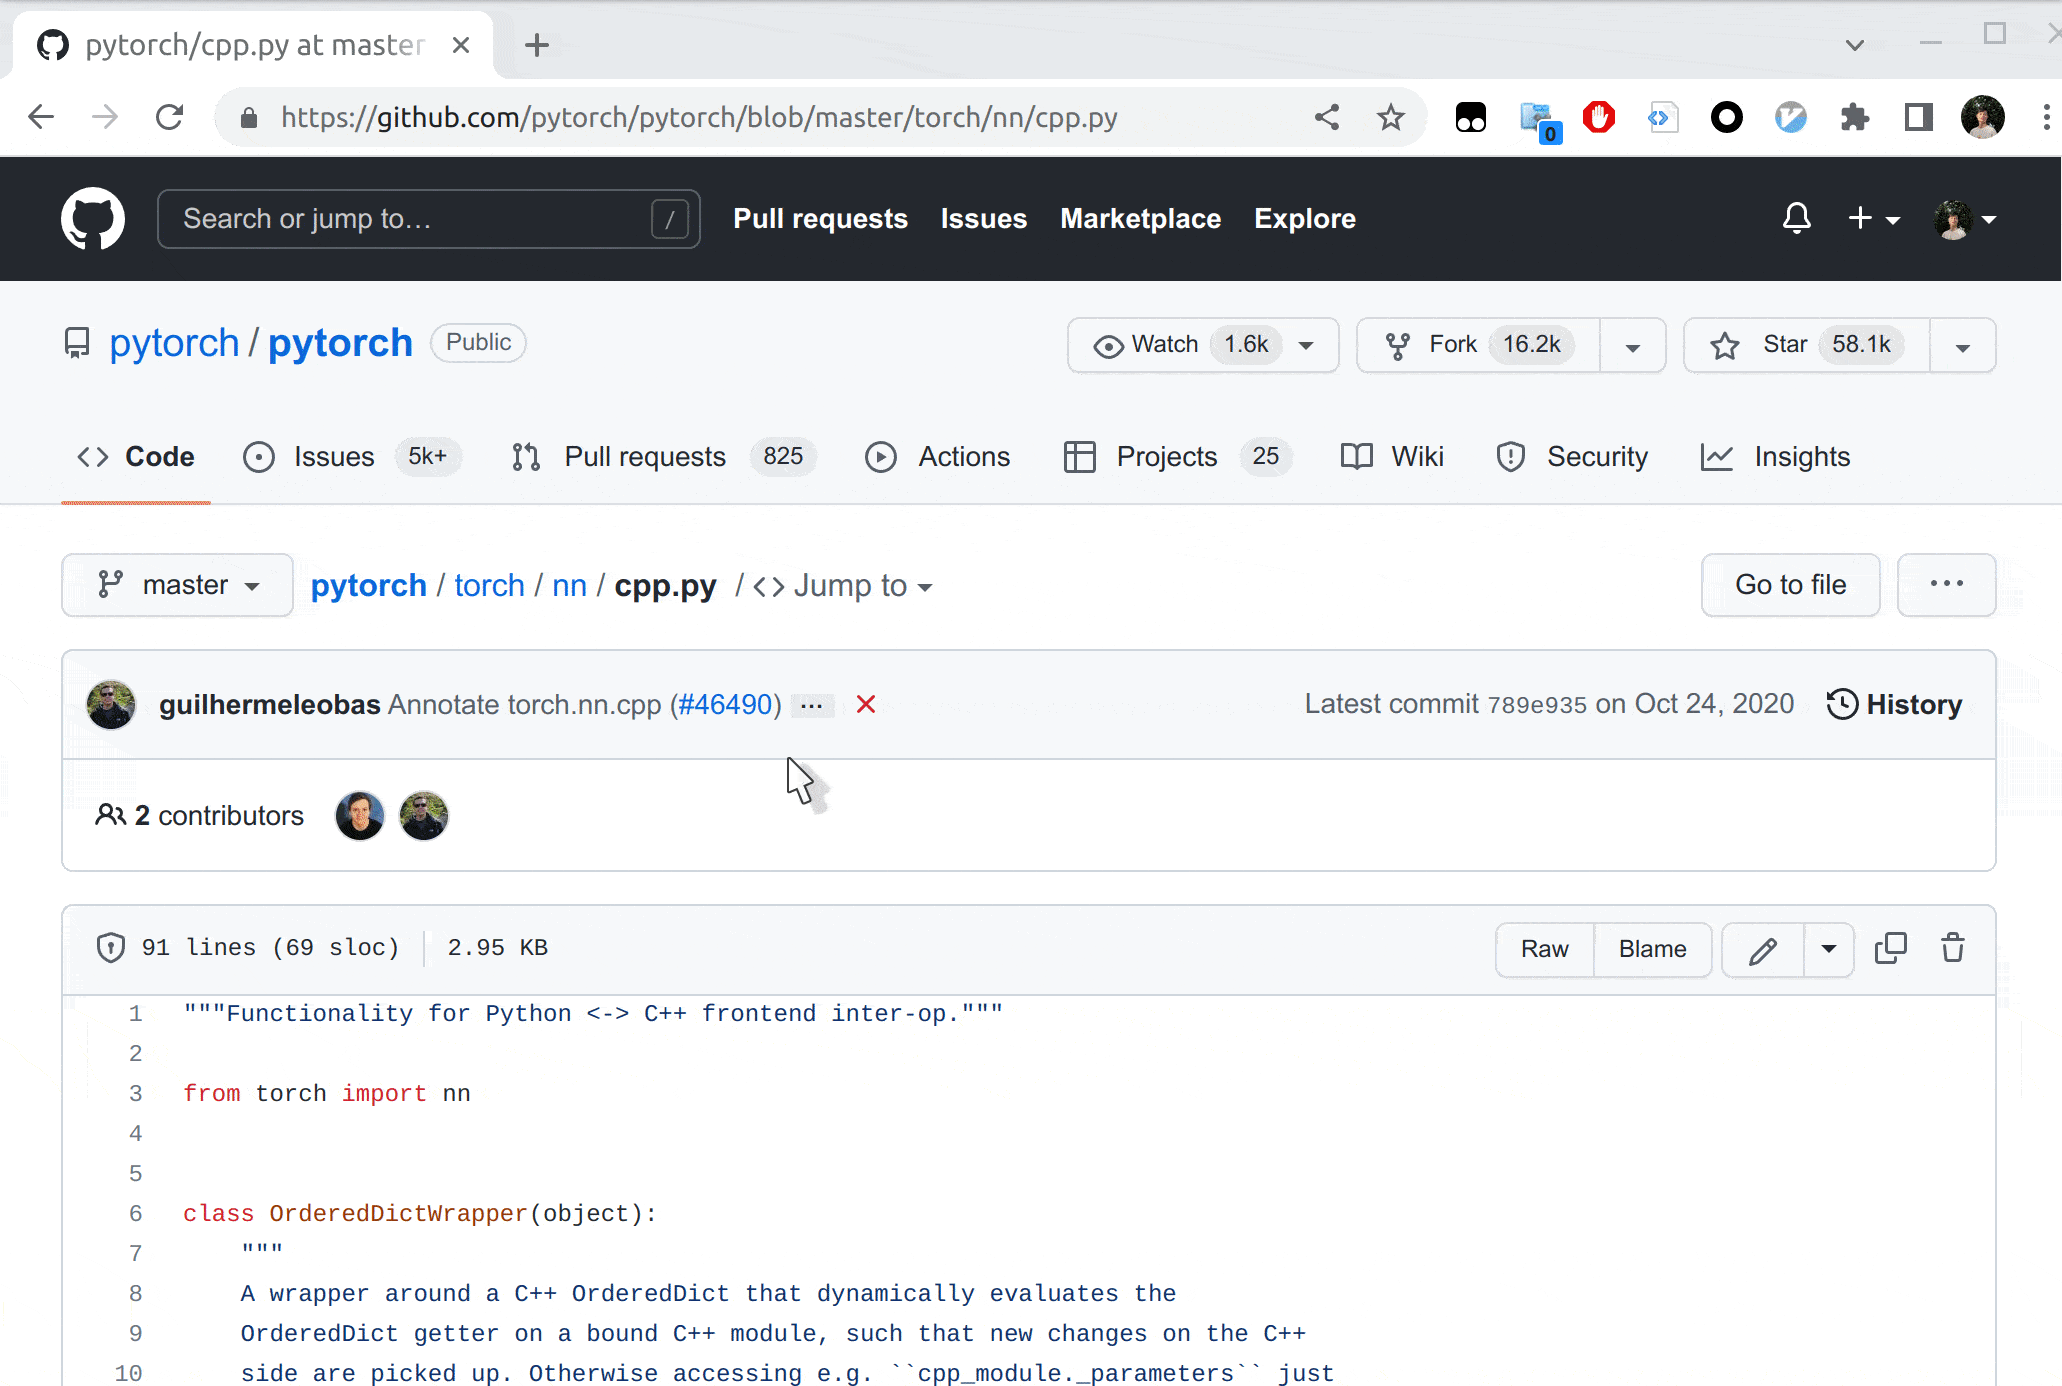Click the second contributor avatar
2062x1386 pixels.
424,816
